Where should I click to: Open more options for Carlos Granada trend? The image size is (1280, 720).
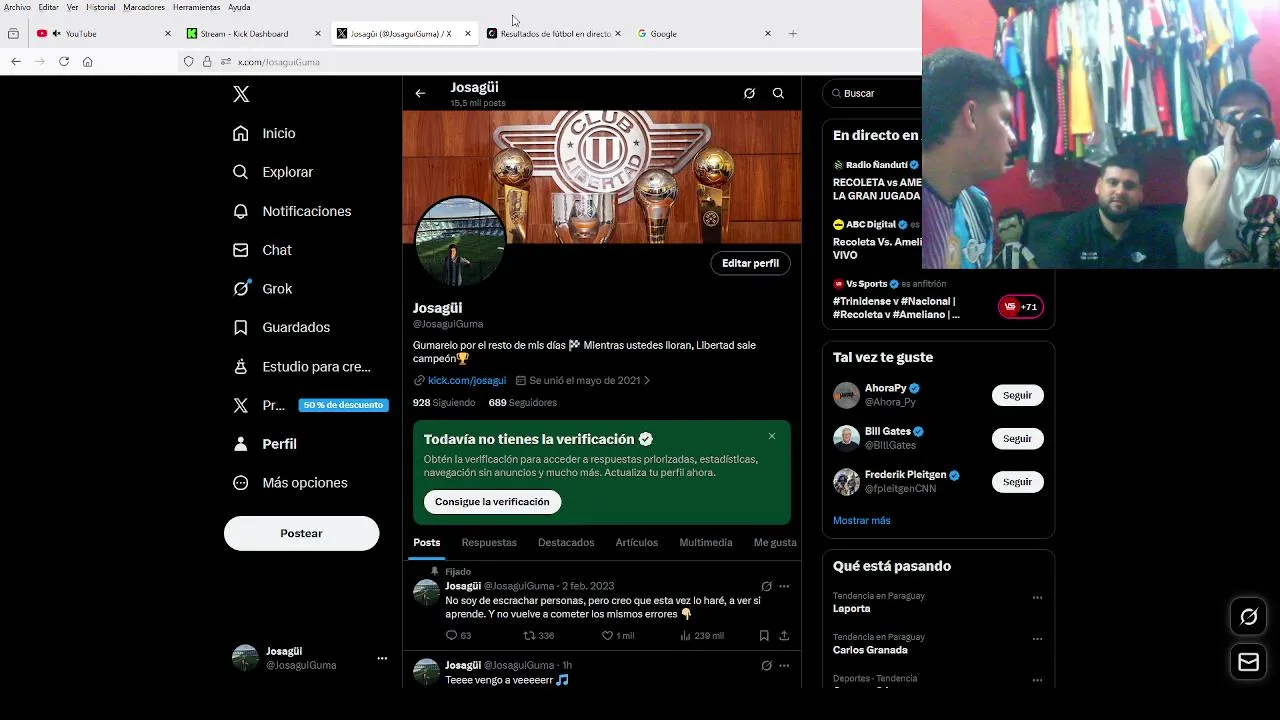click(x=1037, y=639)
